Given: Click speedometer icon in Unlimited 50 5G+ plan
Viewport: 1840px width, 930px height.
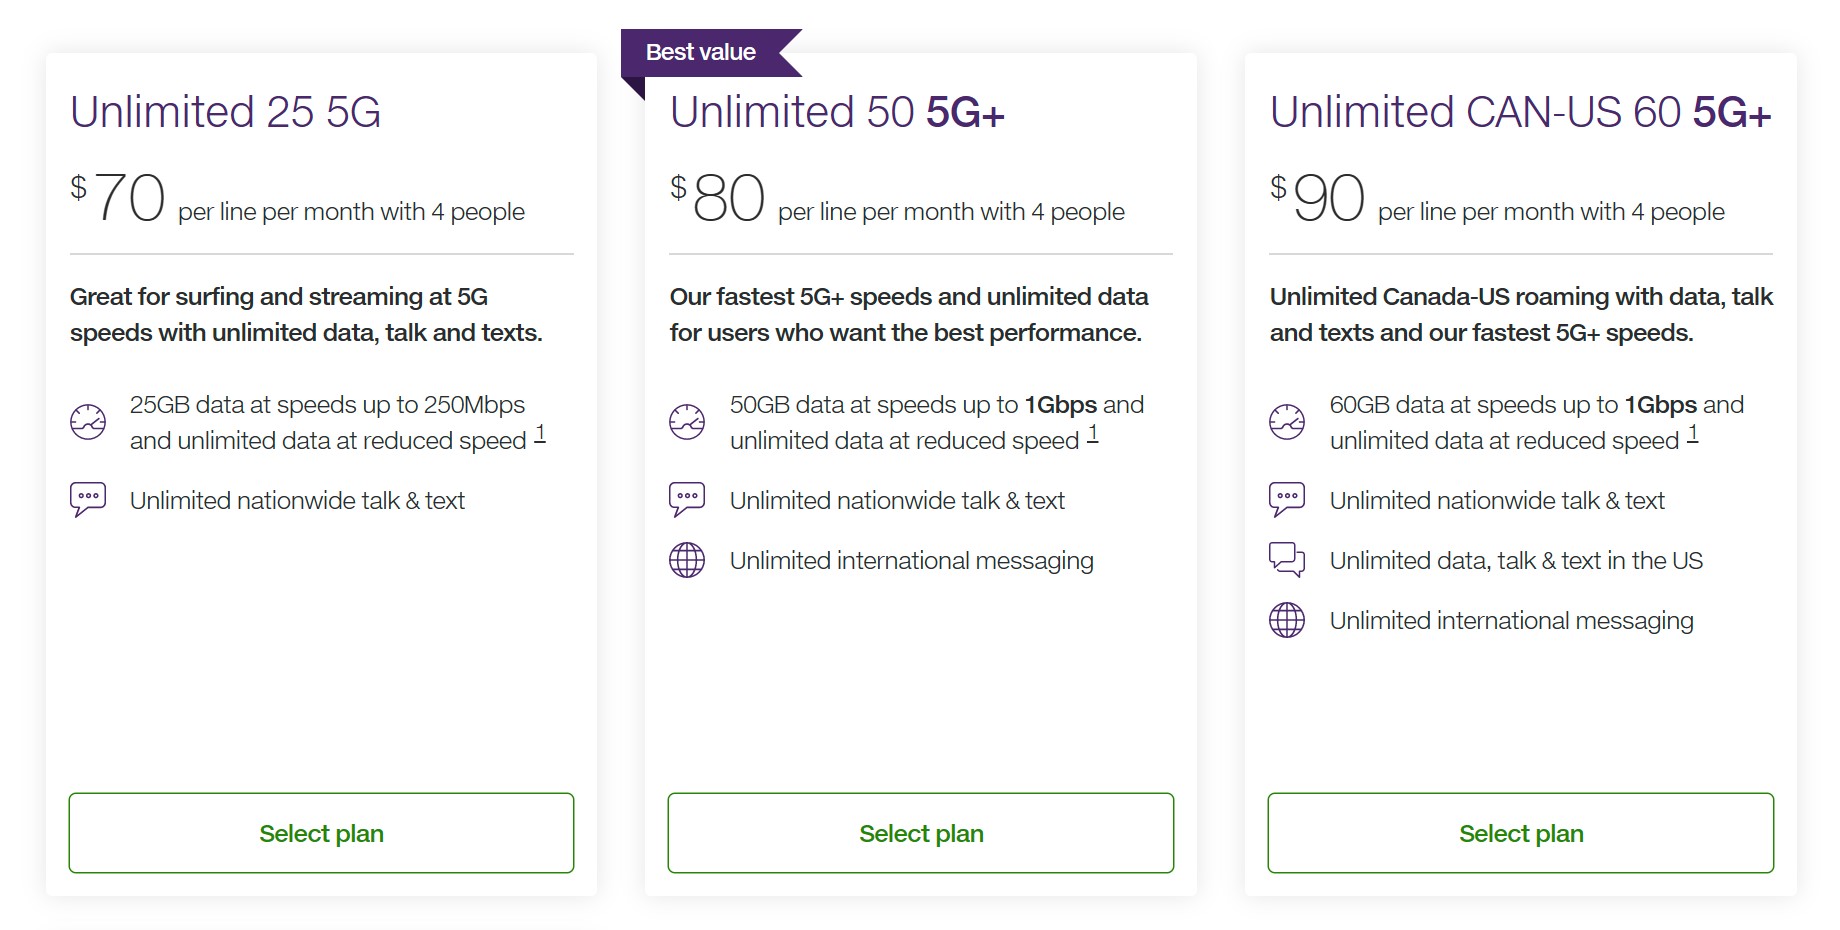Looking at the screenshot, I should click(x=687, y=422).
